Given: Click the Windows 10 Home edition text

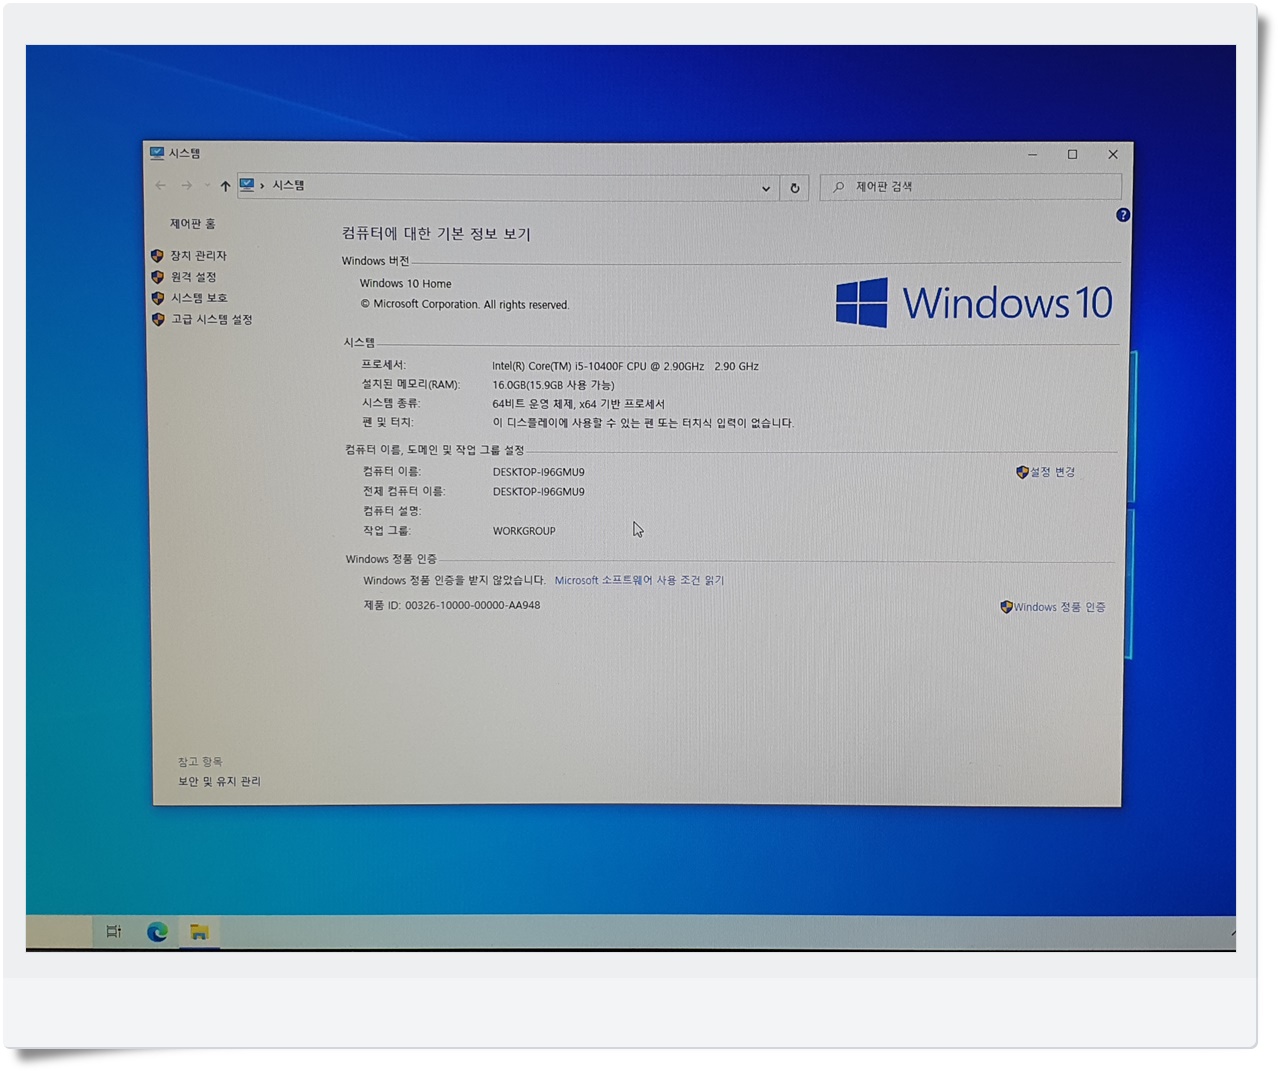Looking at the screenshot, I should (405, 284).
